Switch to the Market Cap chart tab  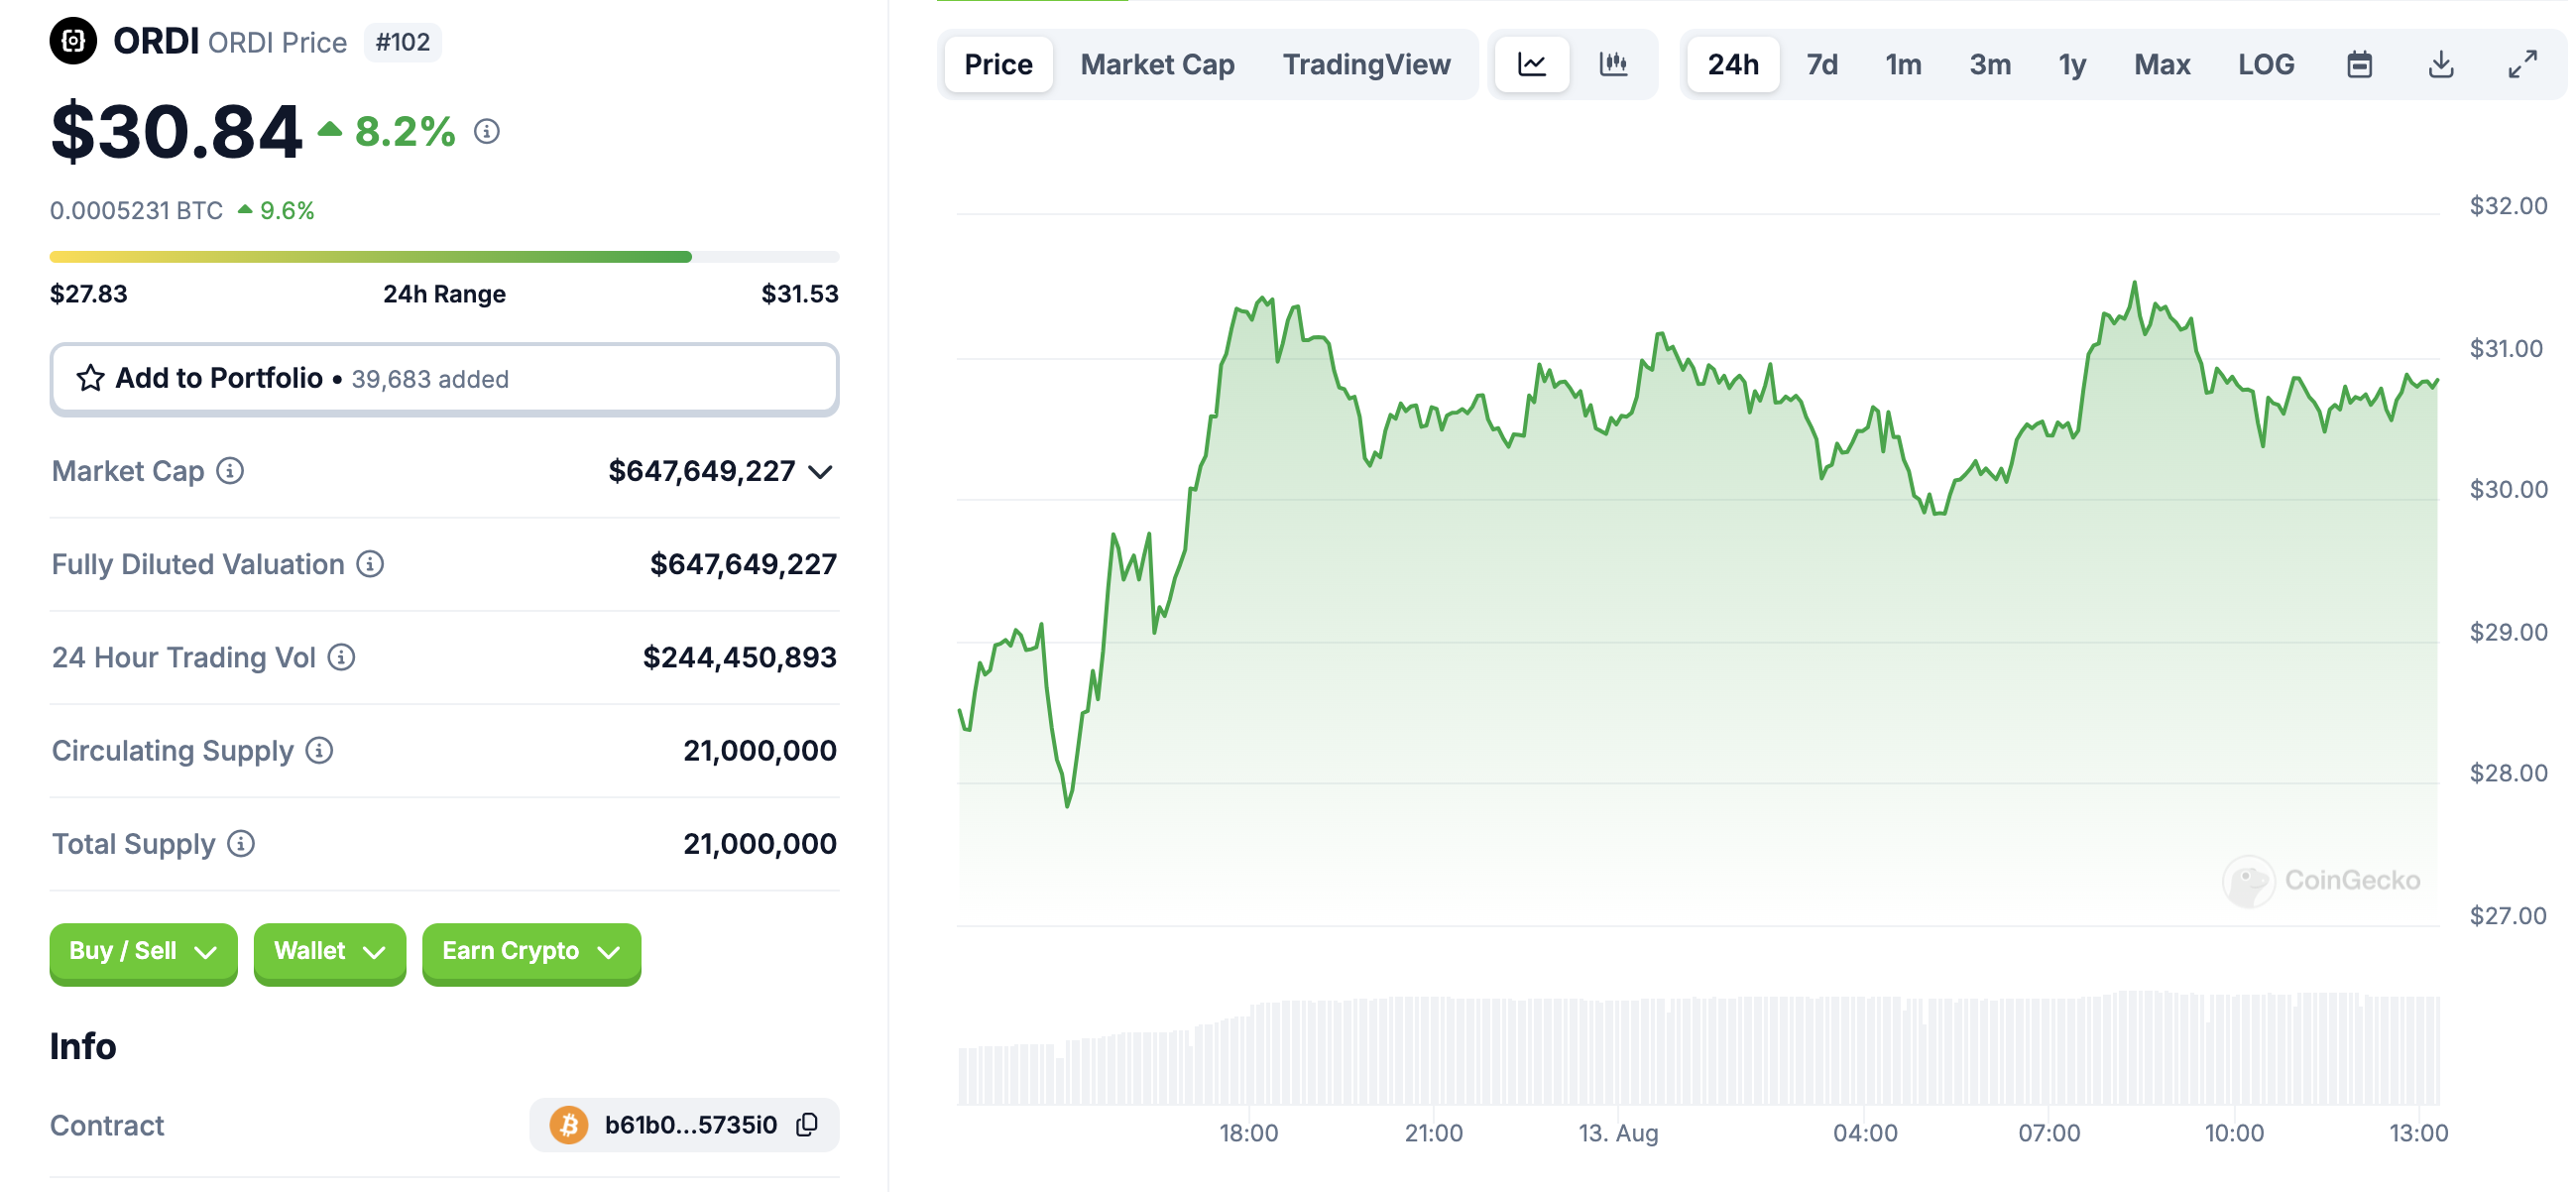coord(1157,65)
